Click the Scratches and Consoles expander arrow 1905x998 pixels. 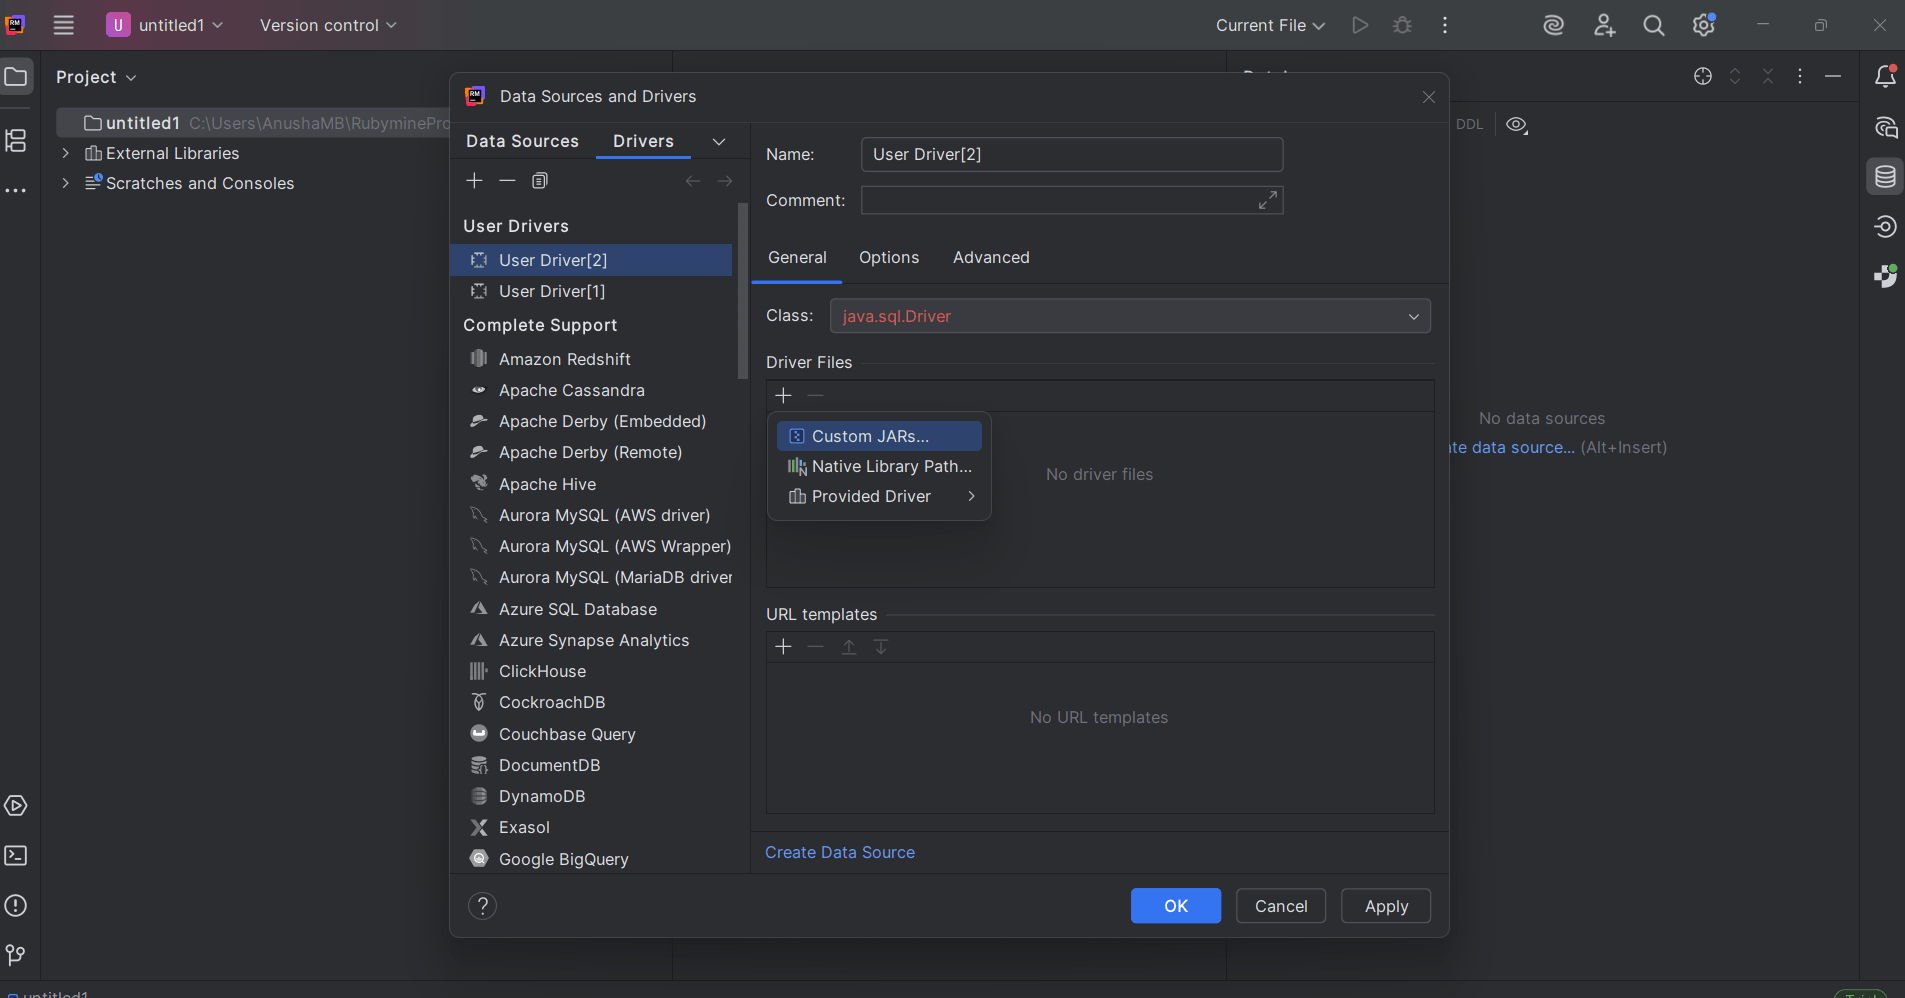[x=64, y=183]
